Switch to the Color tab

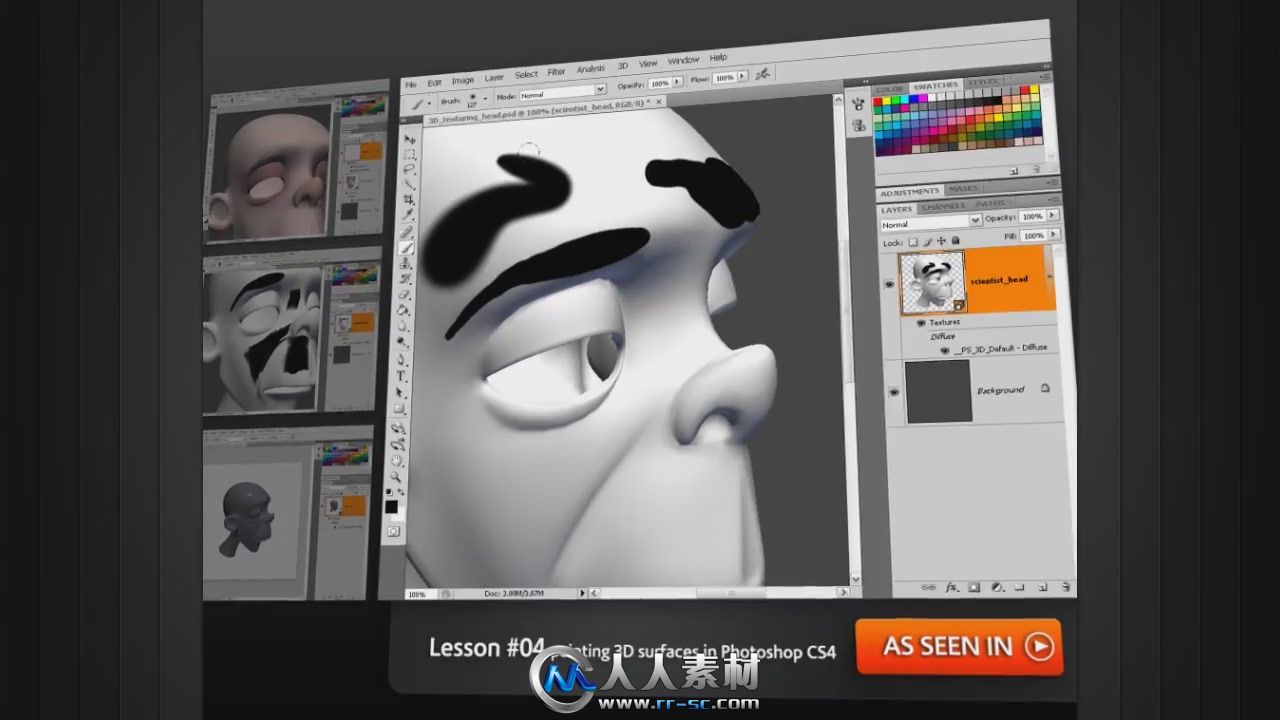pos(889,90)
